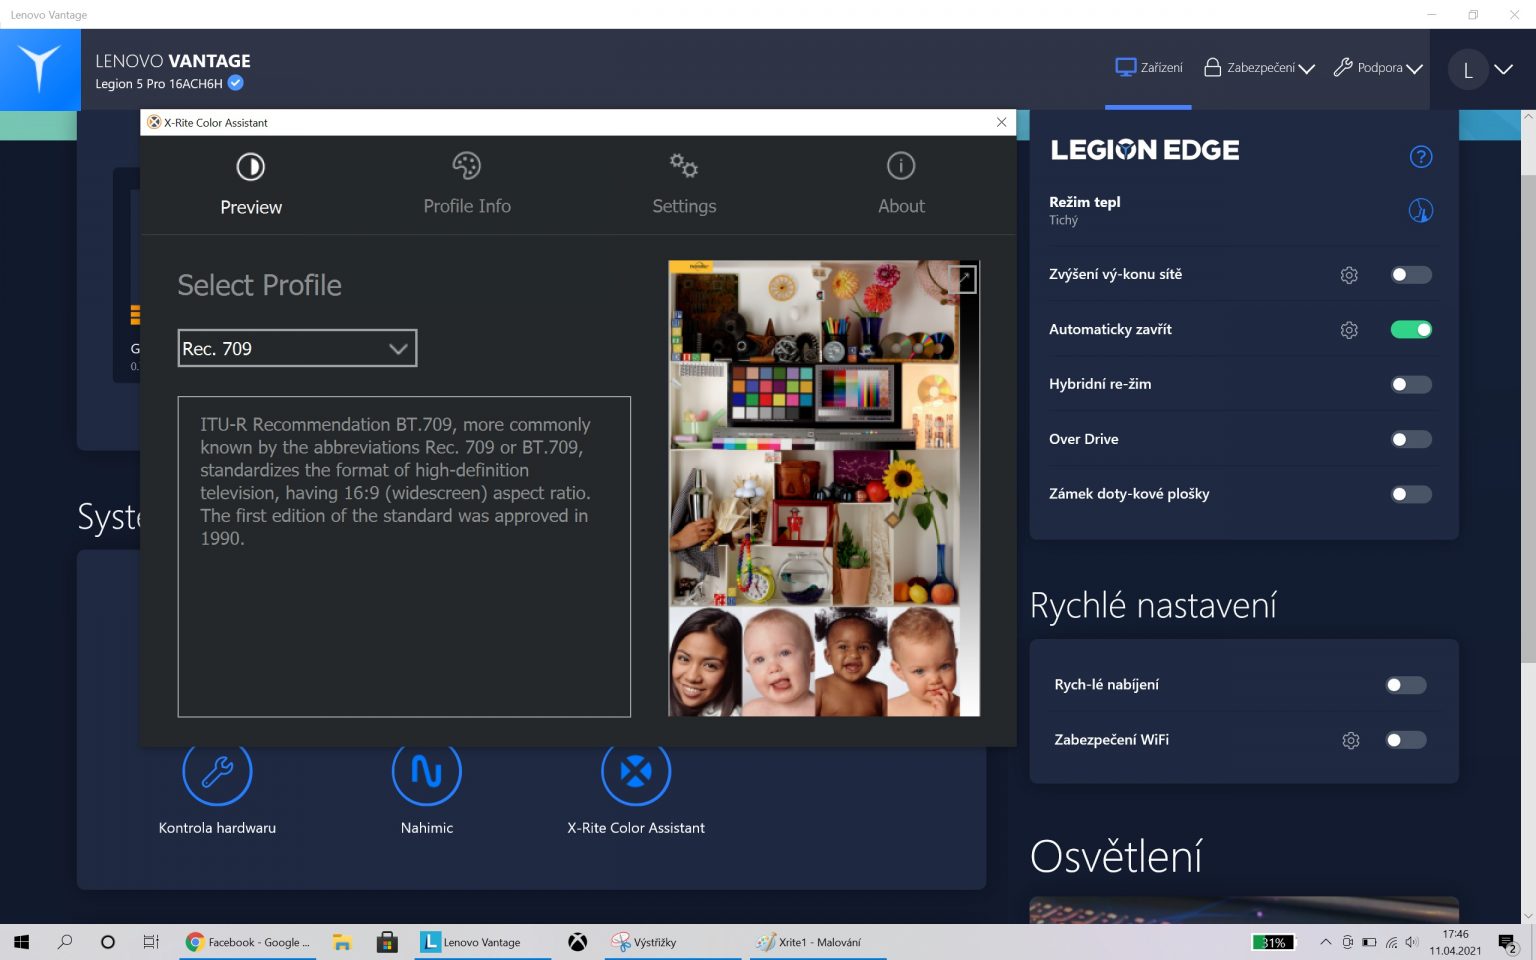Image resolution: width=1536 pixels, height=960 pixels.
Task: Open the thermal mode (Režim tepl) icon
Action: (x=1420, y=211)
